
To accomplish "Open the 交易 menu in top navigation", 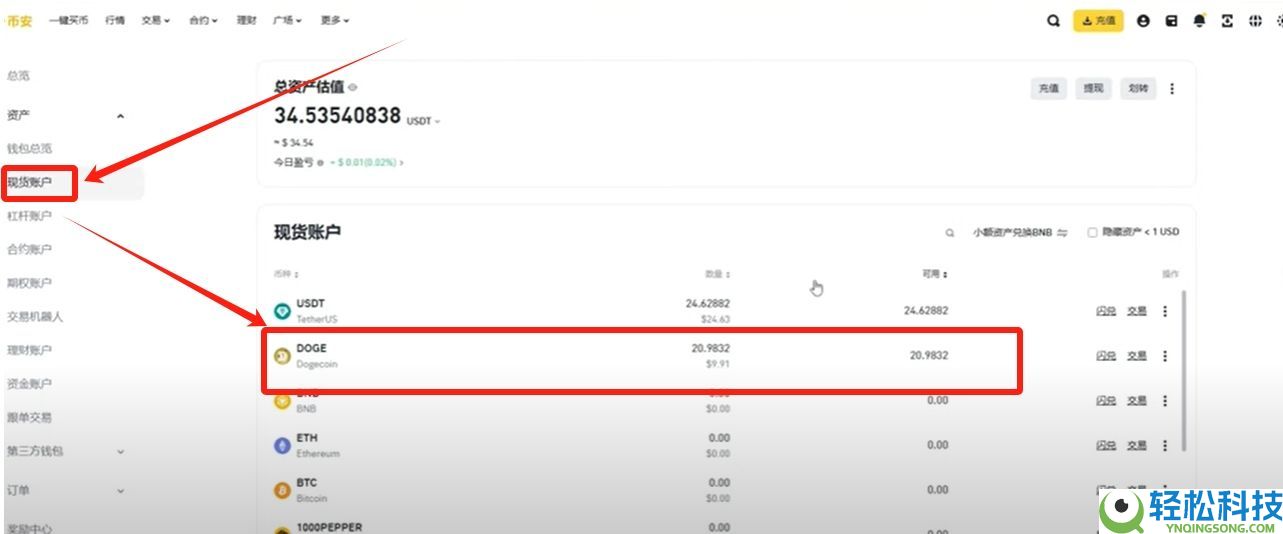I will pyautogui.click(x=155, y=20).
